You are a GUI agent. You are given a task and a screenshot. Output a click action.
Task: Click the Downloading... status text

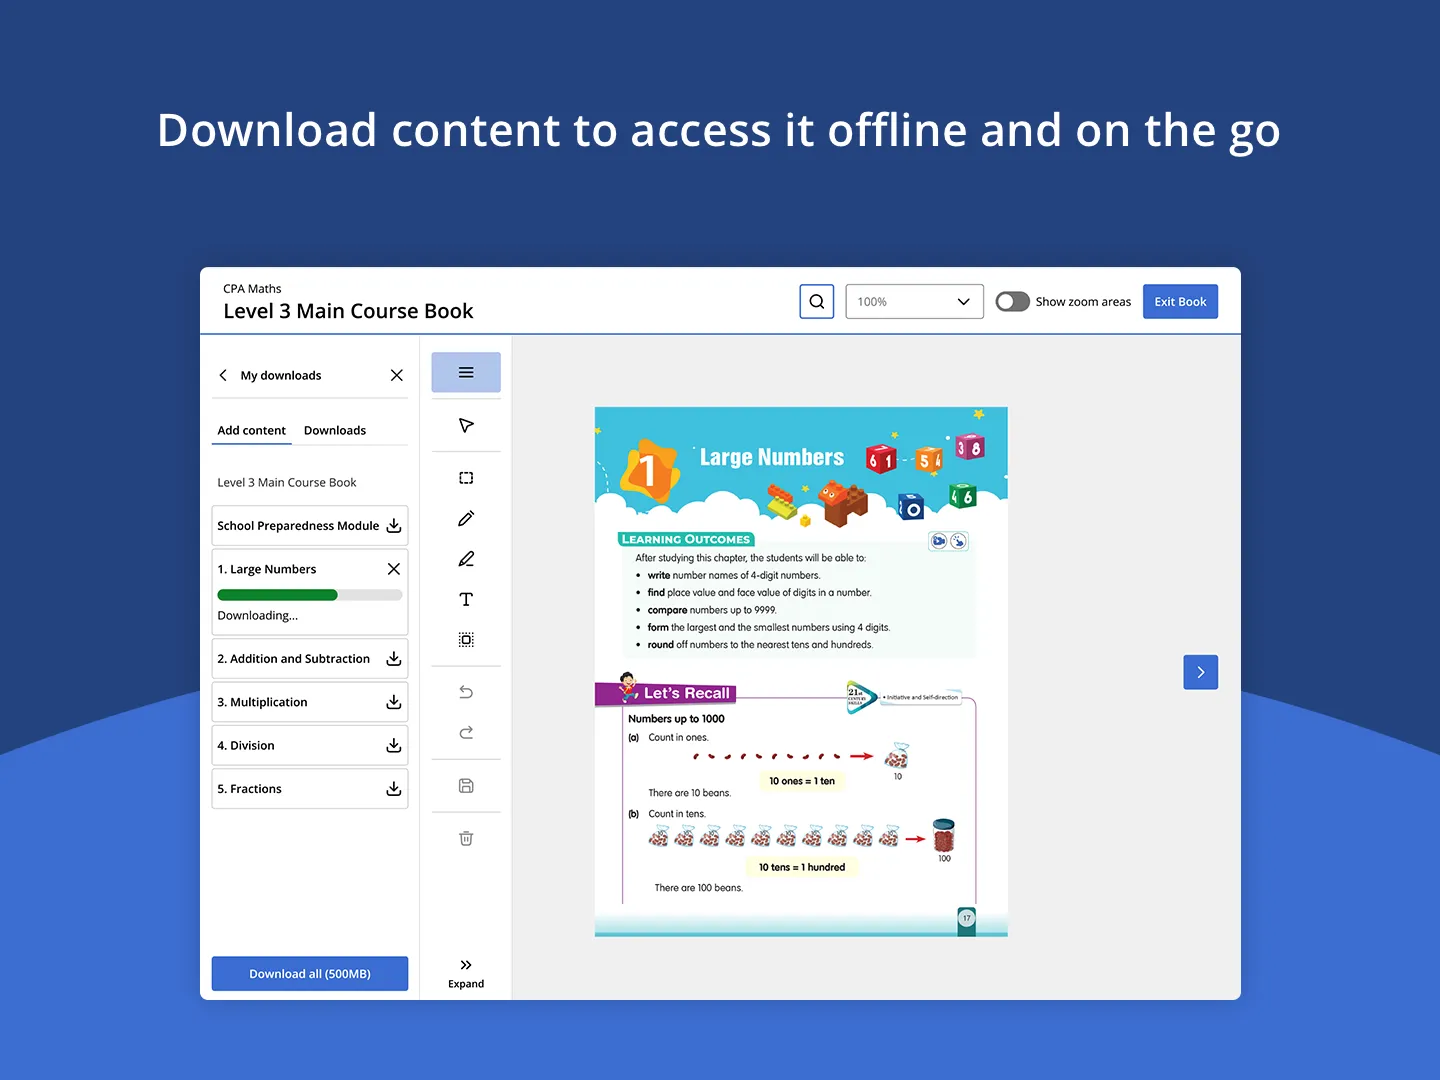[x=258, y=616]
